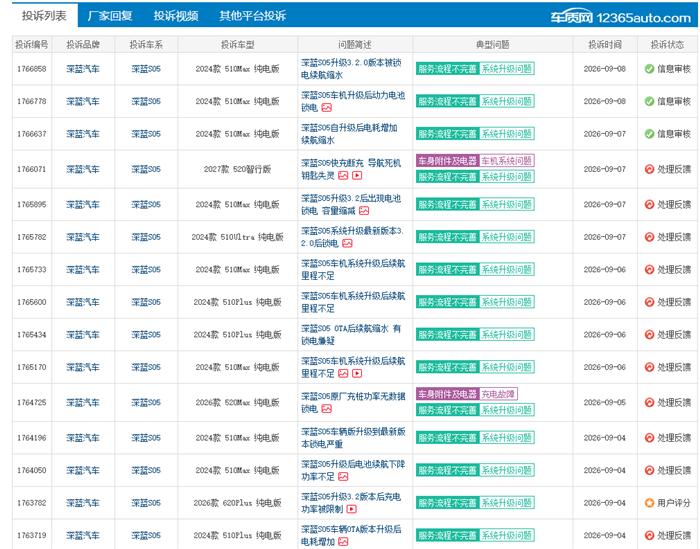Viewport: 700px width, 549px height.
Task: Open image icon on complaint 1765895 description
Action: tap(364, 211)
